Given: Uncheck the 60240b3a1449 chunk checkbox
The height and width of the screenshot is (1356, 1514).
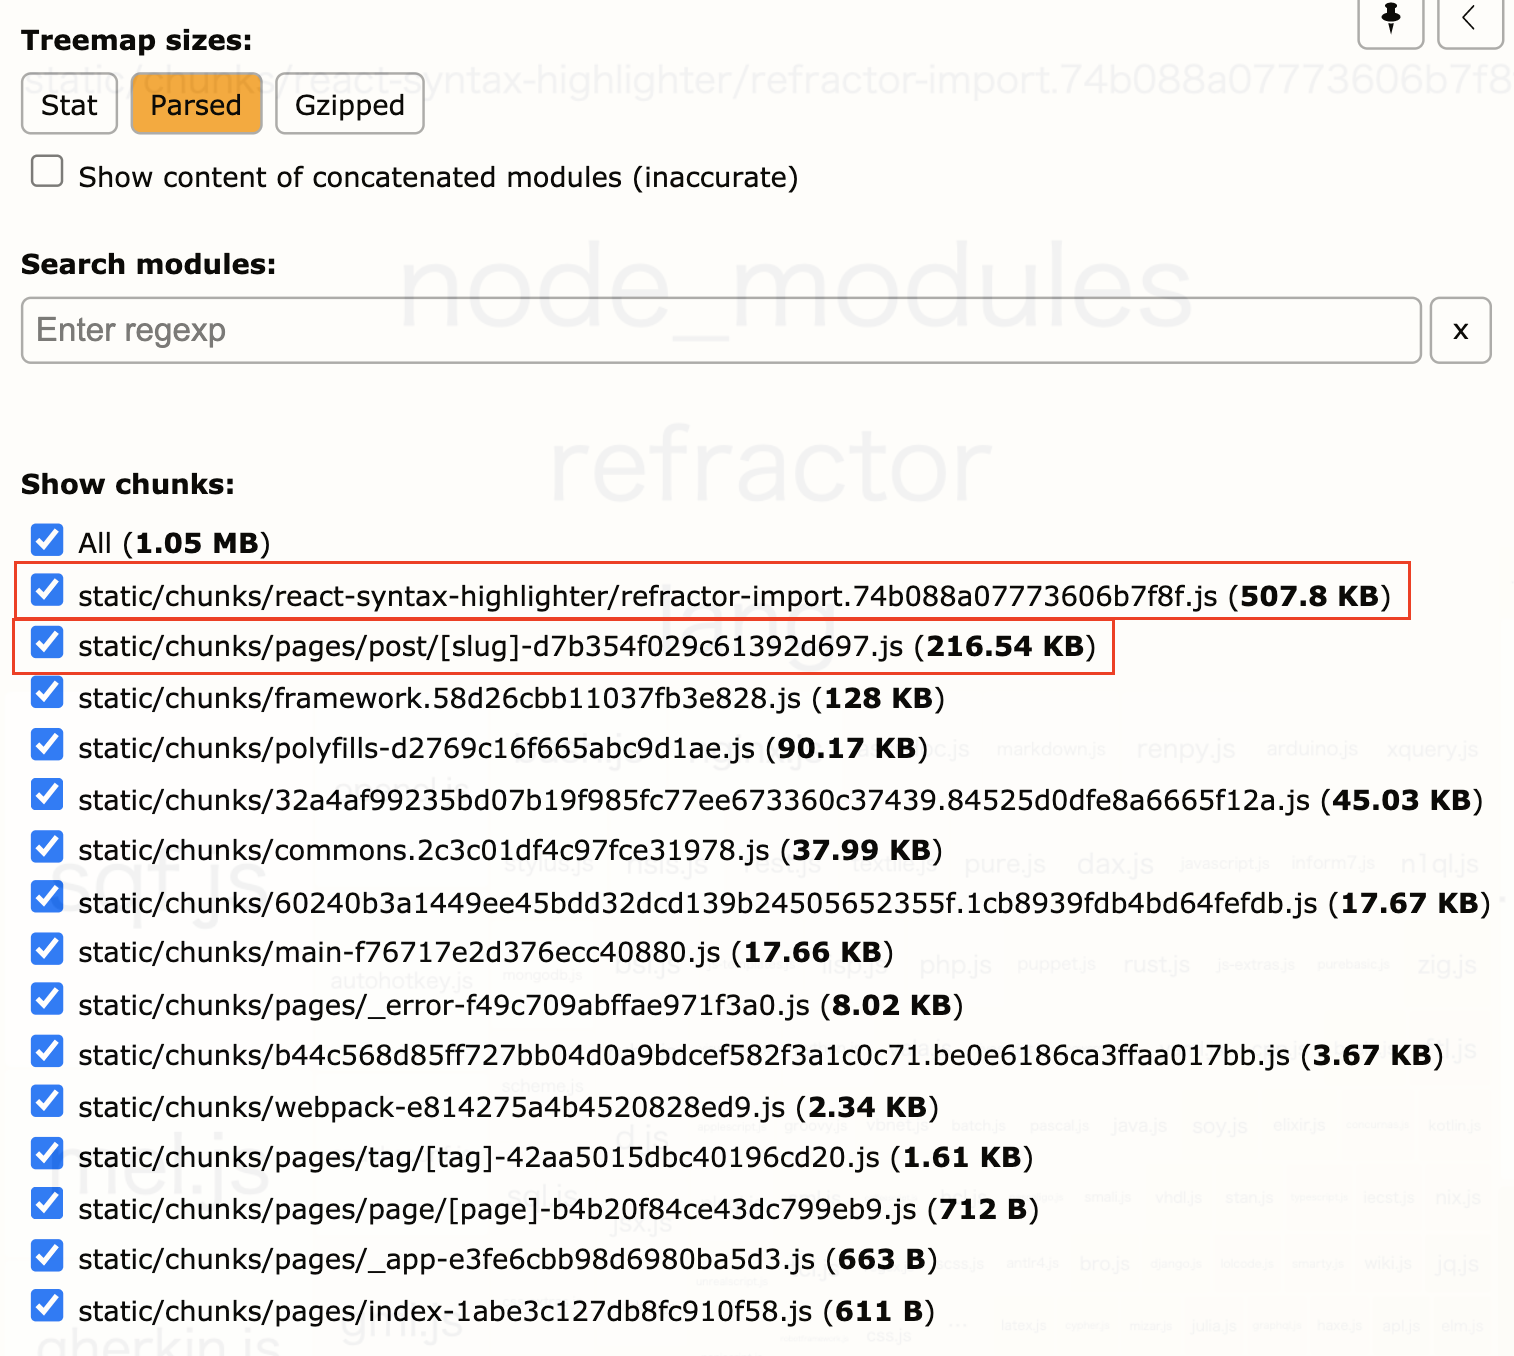Looking at the screenshot, I should click(47, 897).
